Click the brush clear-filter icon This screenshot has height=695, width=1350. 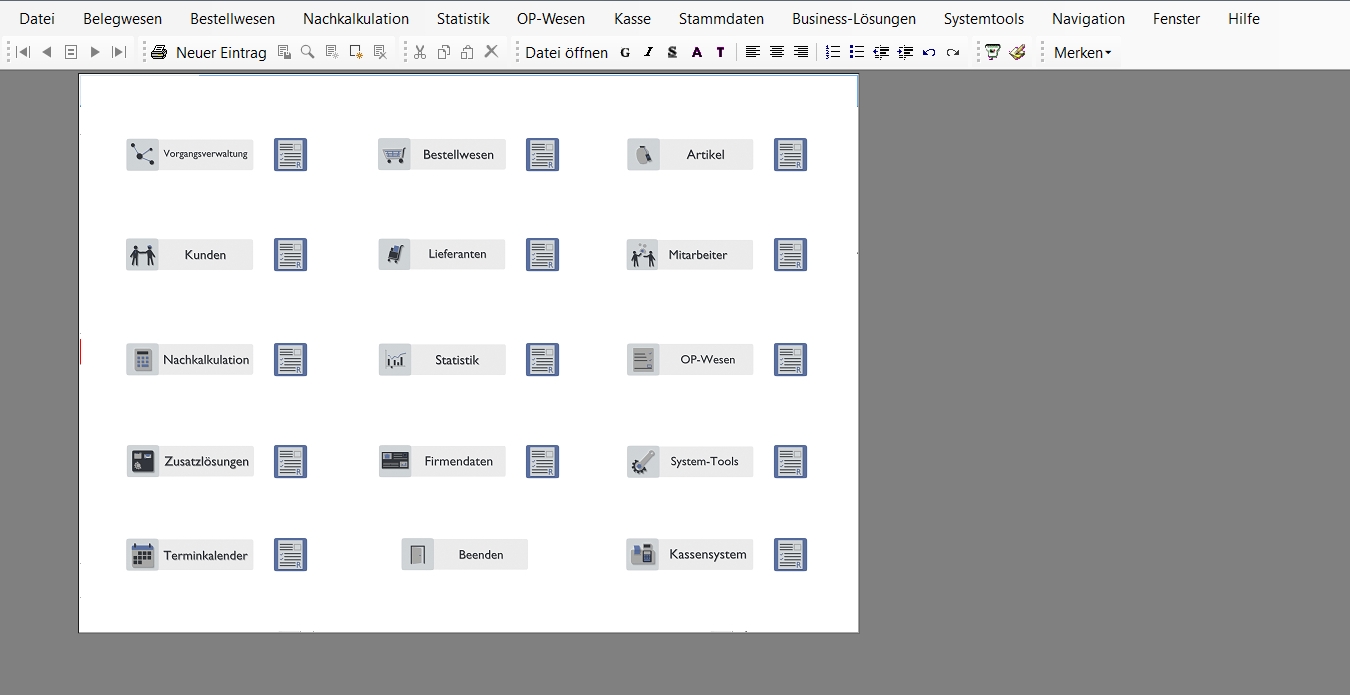pyautogui.click(x=1018, y=52)
